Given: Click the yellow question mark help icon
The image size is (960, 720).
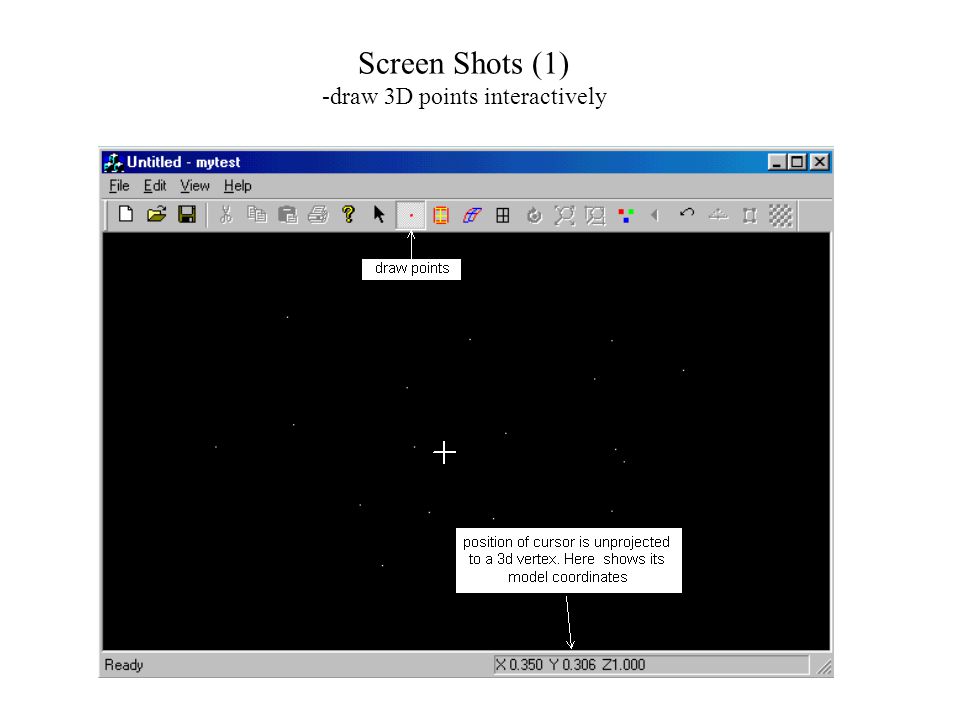Looking at the screenshot, I should [x=348, y=214].
